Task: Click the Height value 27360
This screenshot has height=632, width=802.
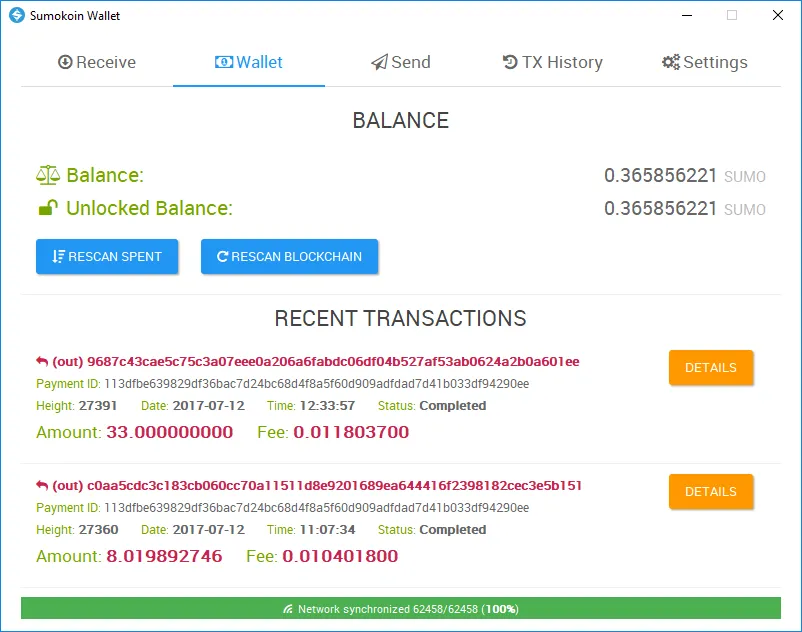Action: click(x=98, y=530)
